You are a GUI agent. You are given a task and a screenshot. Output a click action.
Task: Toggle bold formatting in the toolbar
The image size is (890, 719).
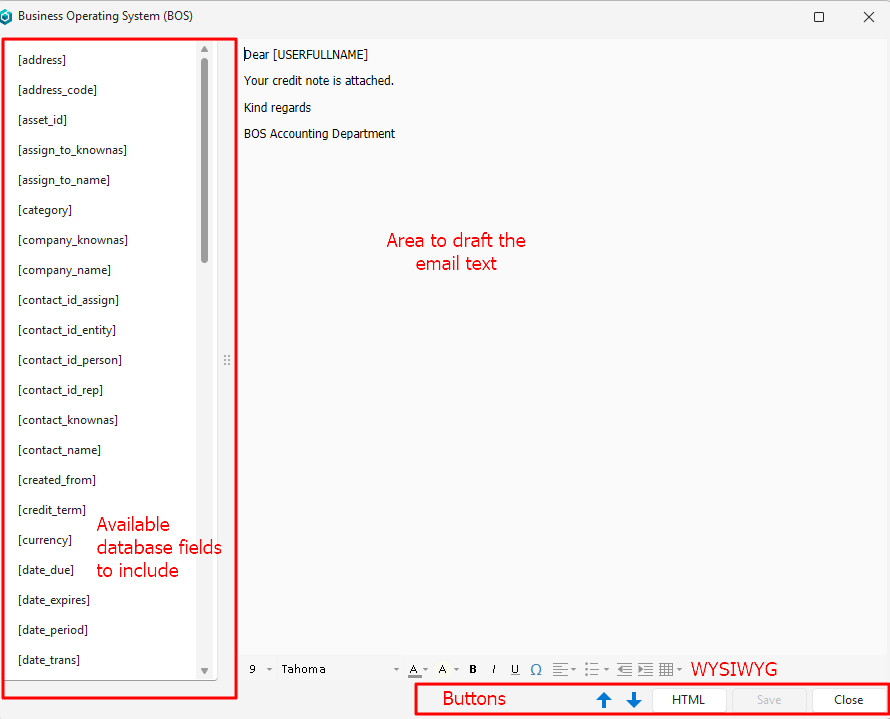pos(473,670)
